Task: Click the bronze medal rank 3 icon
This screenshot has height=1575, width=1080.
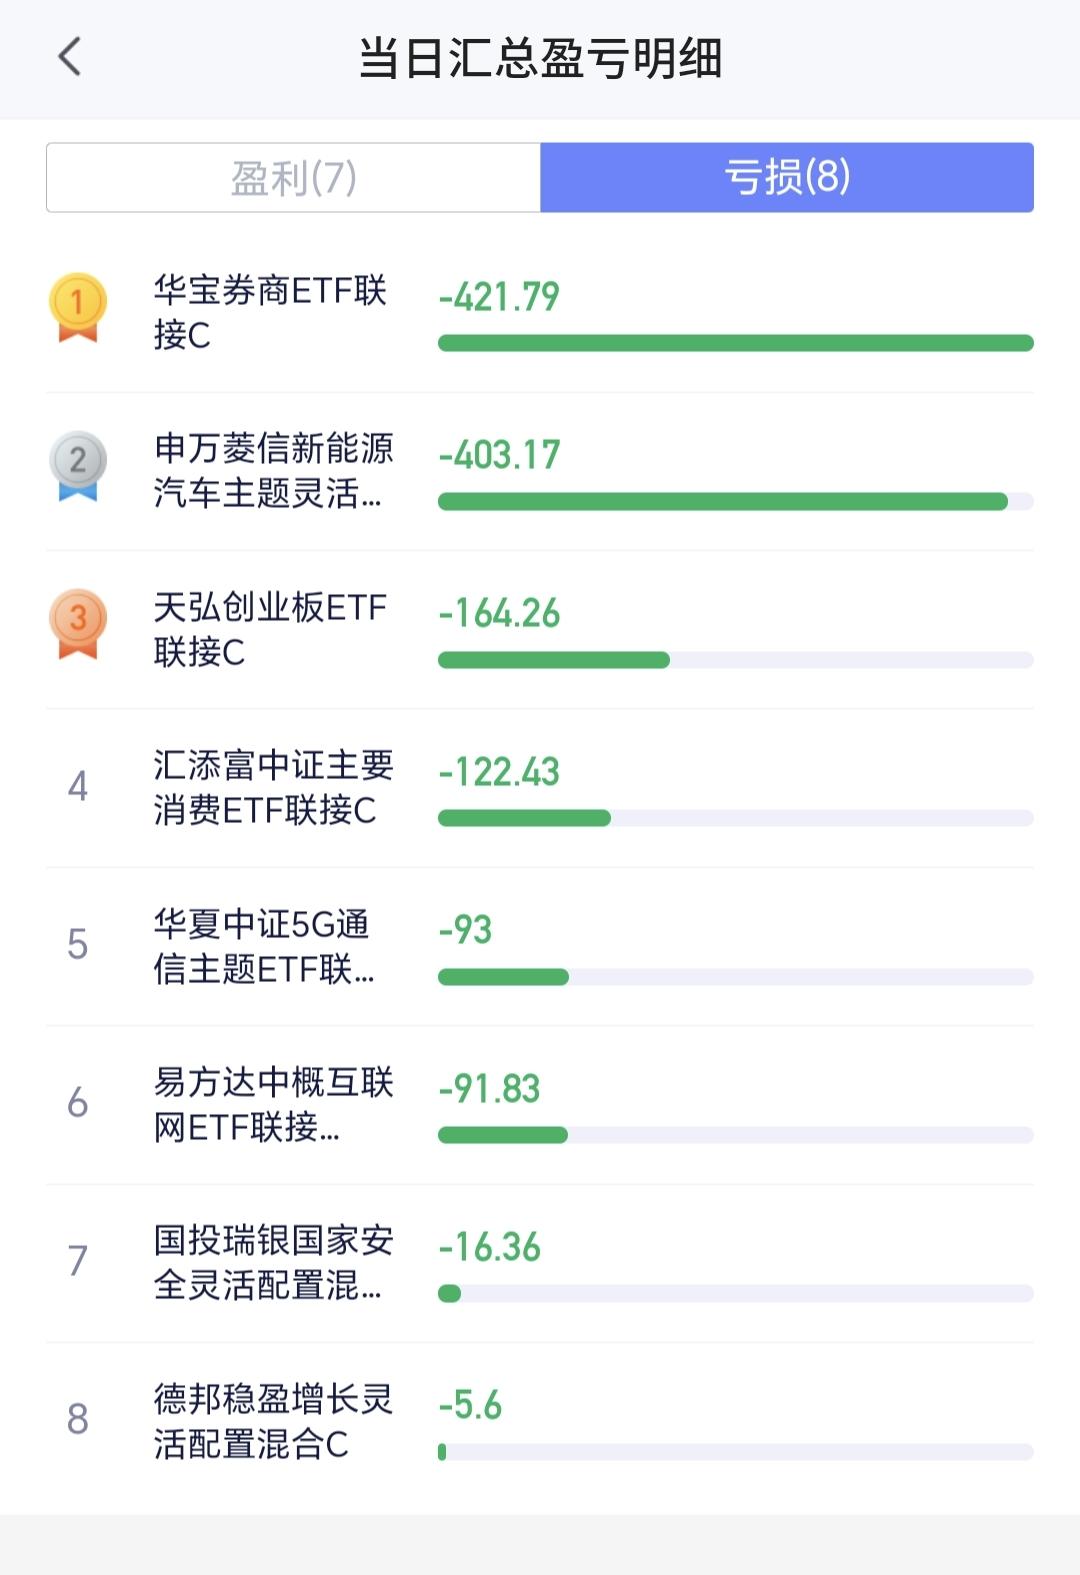Action: [78, 624]
